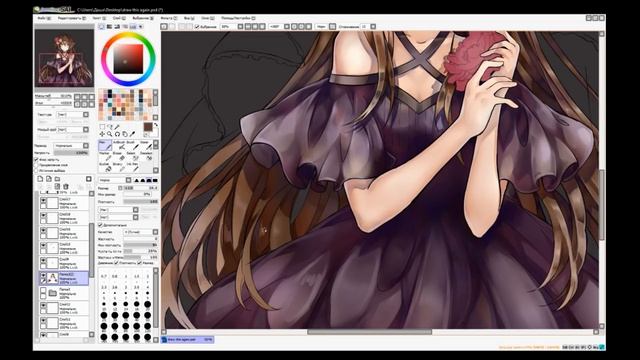Open the File (Файл) menu

44,18
